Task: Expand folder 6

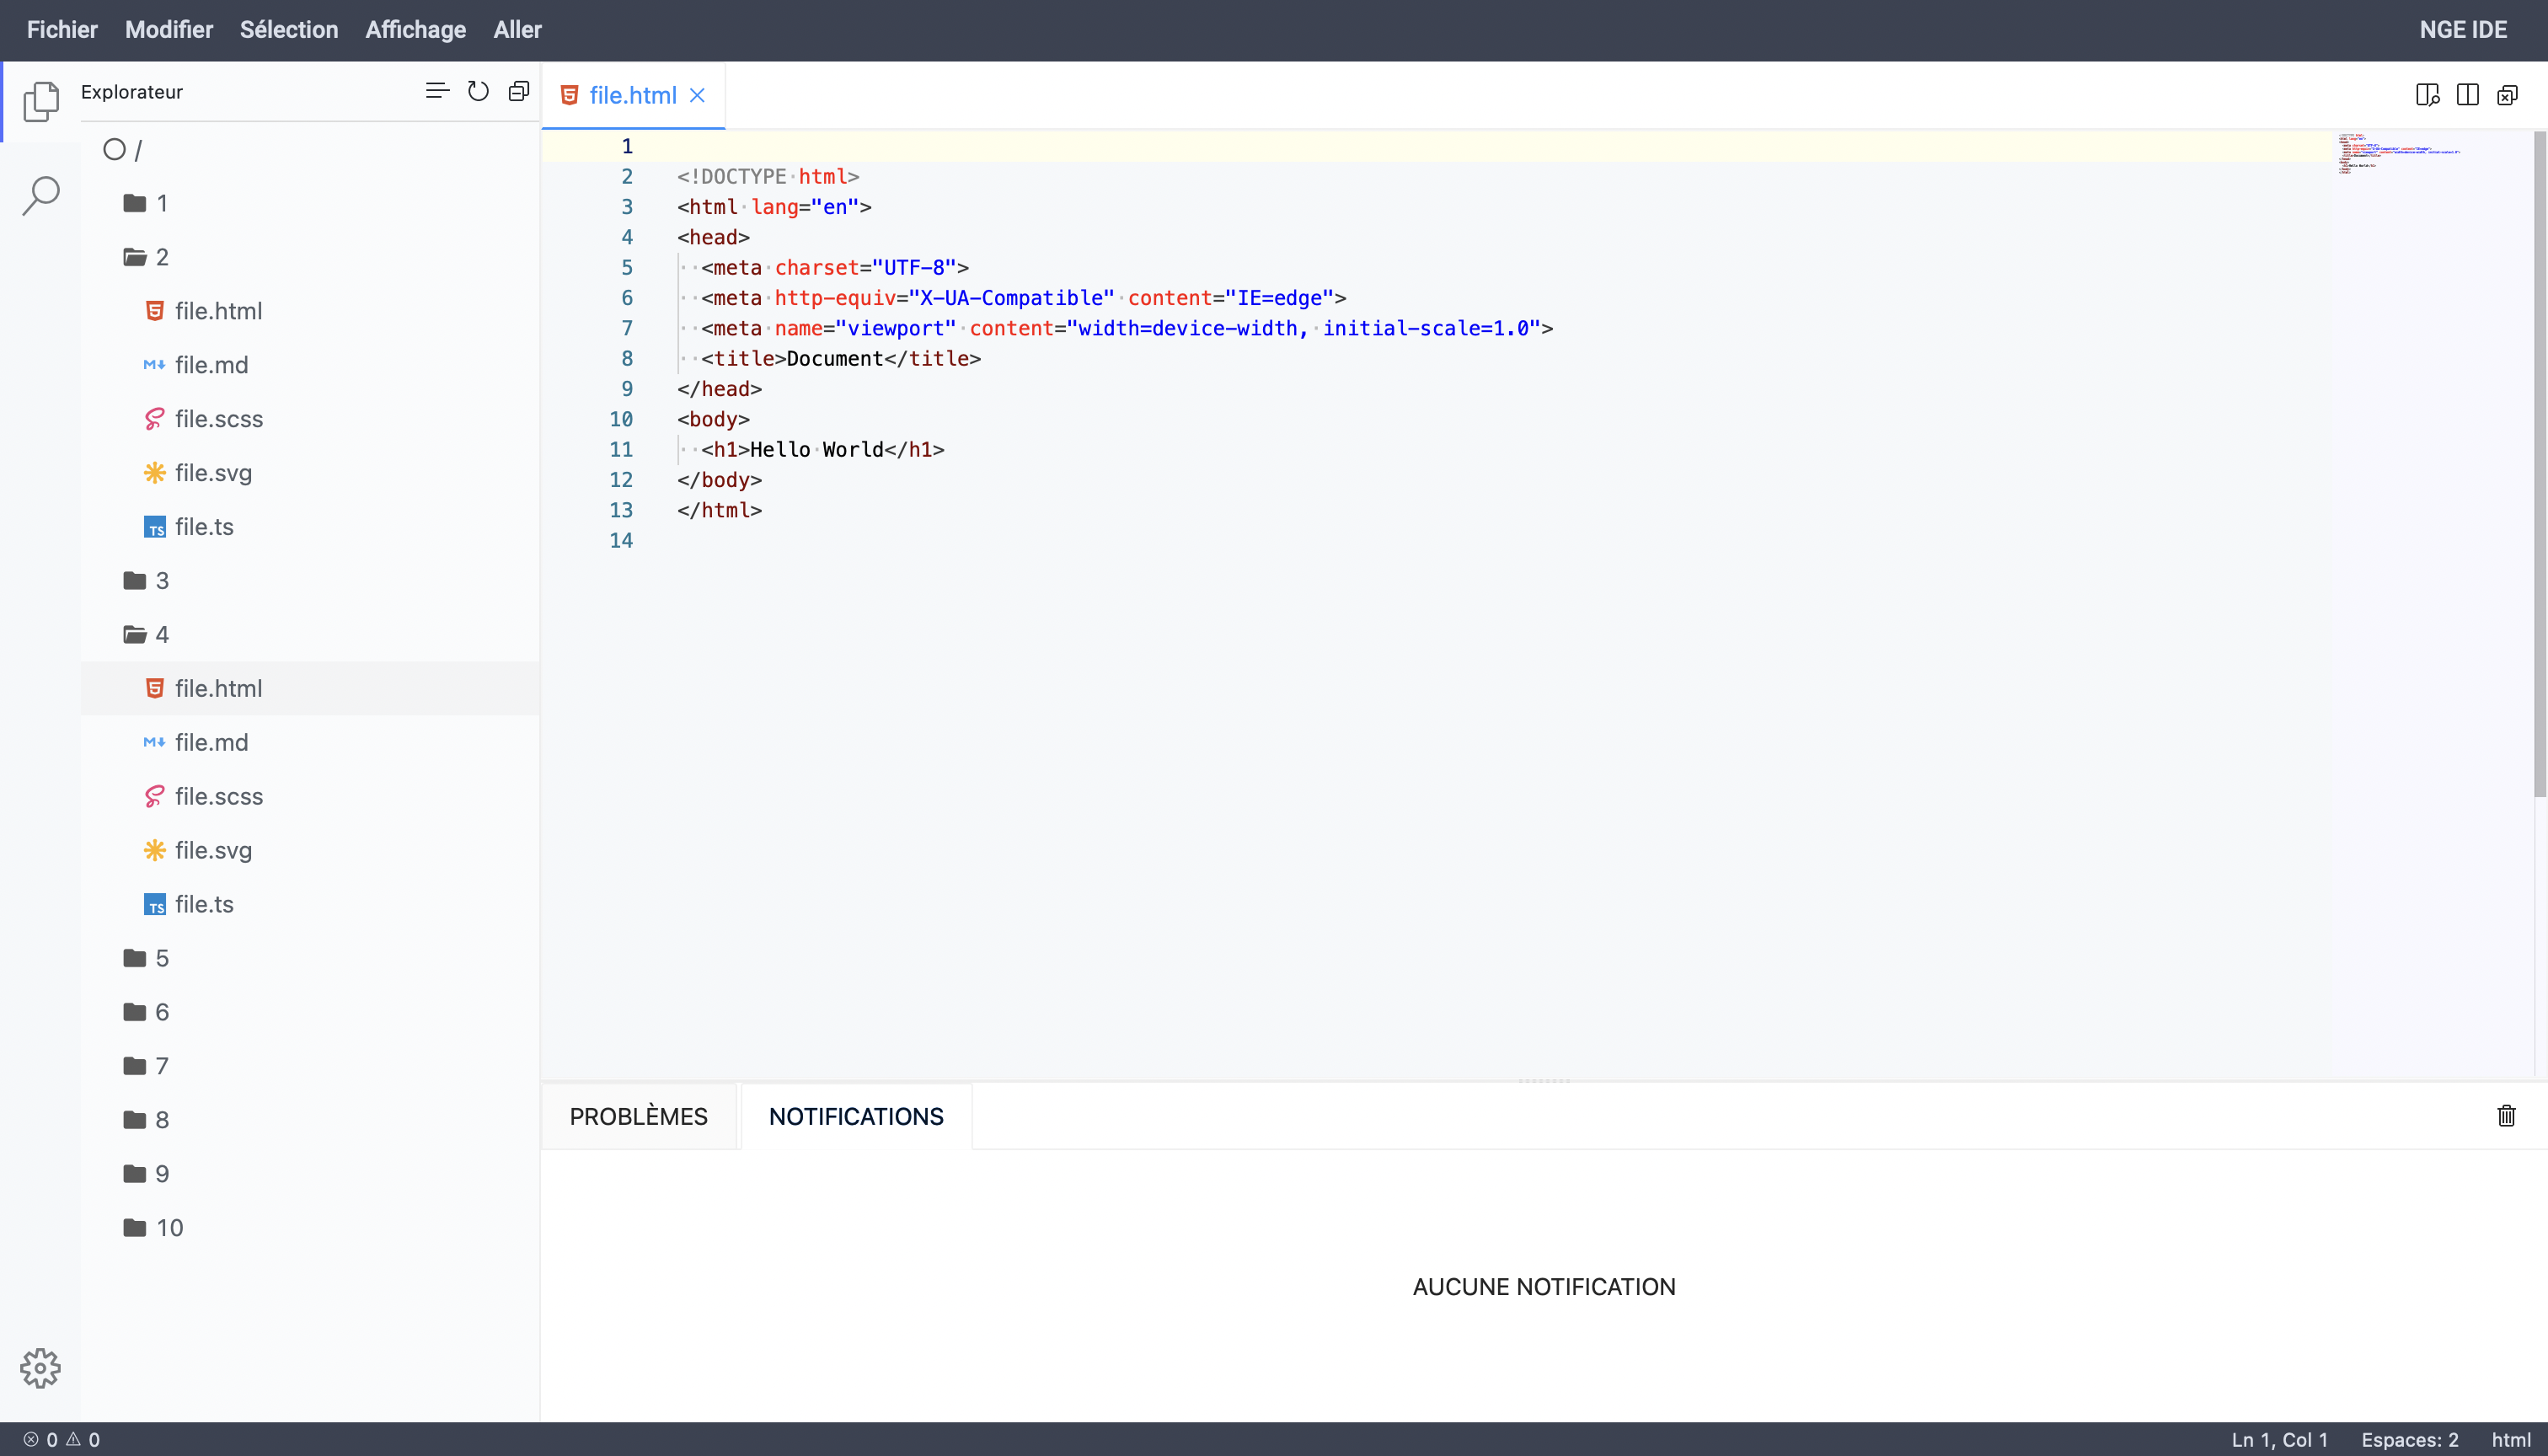Action: coord(310,1012)
